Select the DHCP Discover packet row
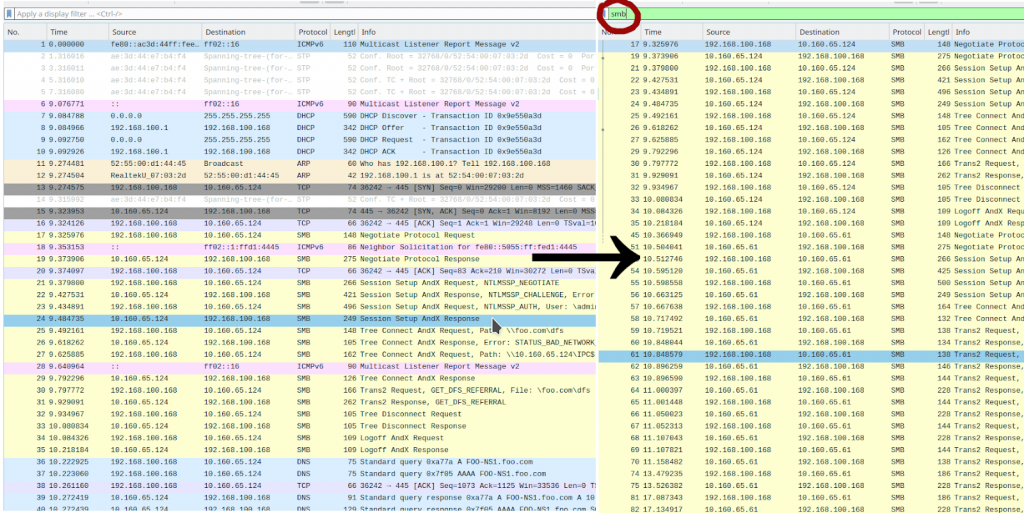This screenshot has width=1024, height=513. [300, 116]
